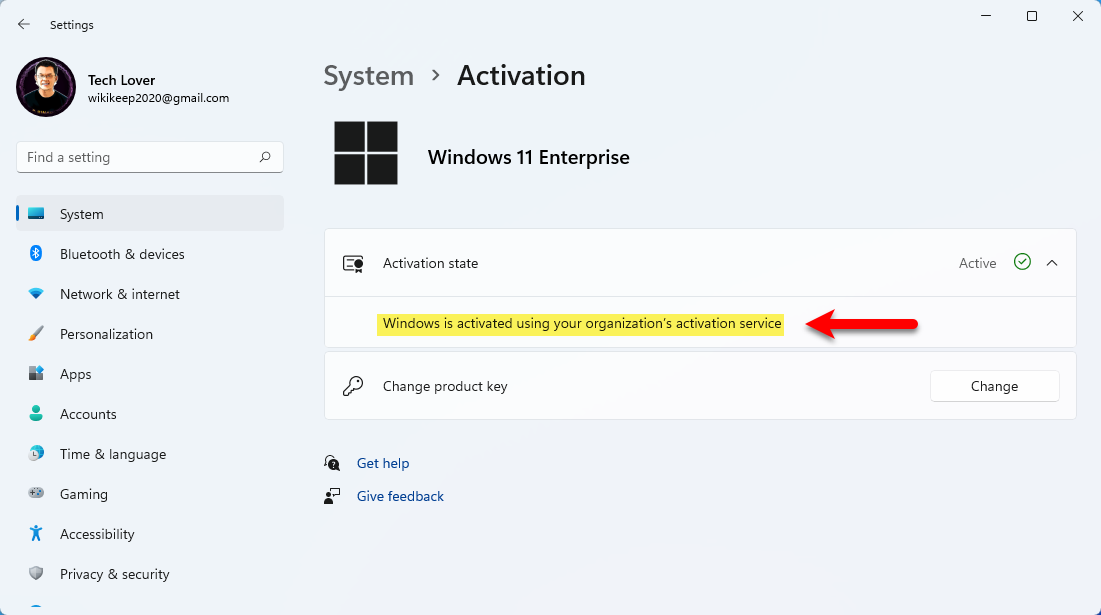Minimize the Settings window
The image size is (1101, 615).
click(x=986, y=15)
